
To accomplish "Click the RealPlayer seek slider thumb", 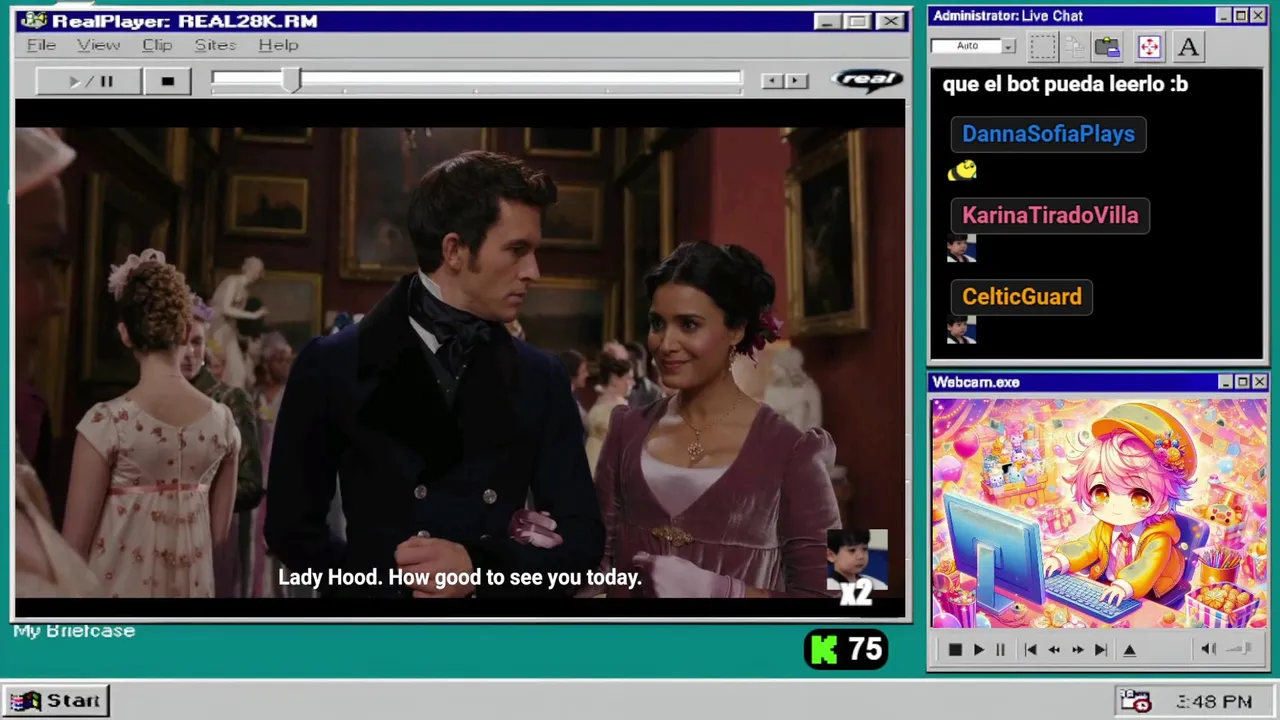I will pos(291,81).
